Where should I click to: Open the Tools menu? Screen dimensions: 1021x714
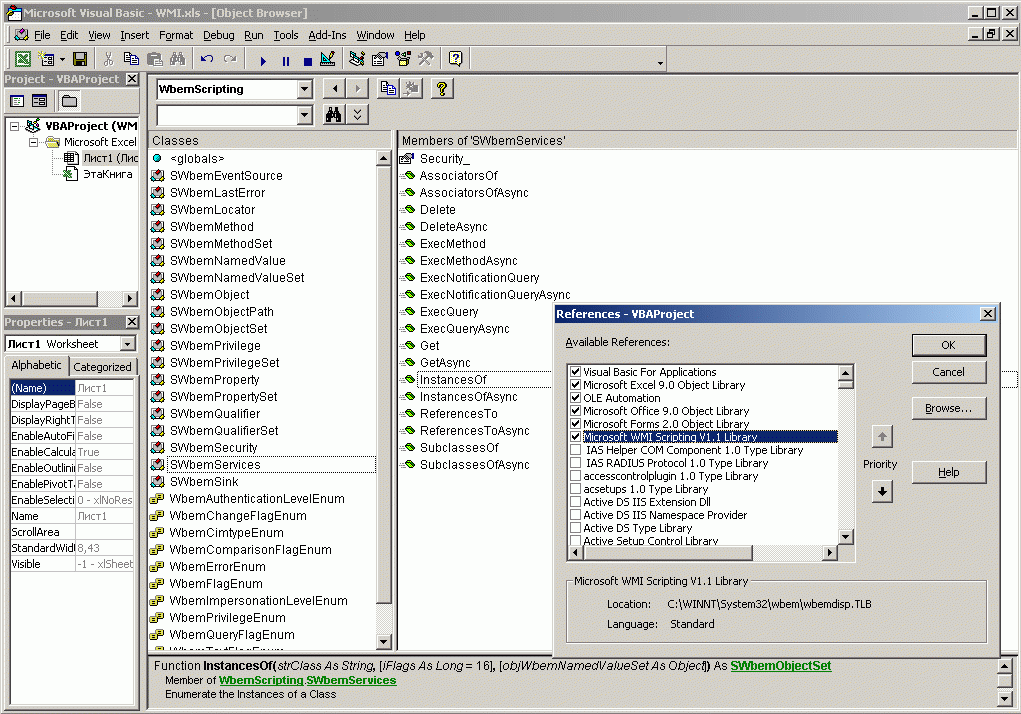tap(285, 35)
